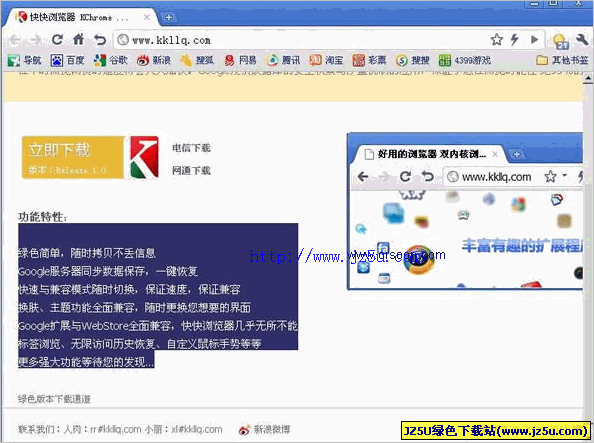The height and width of the screenshot is (443, 594).
Task: Expand the 其他书签 folder
Action: [562, 60]
